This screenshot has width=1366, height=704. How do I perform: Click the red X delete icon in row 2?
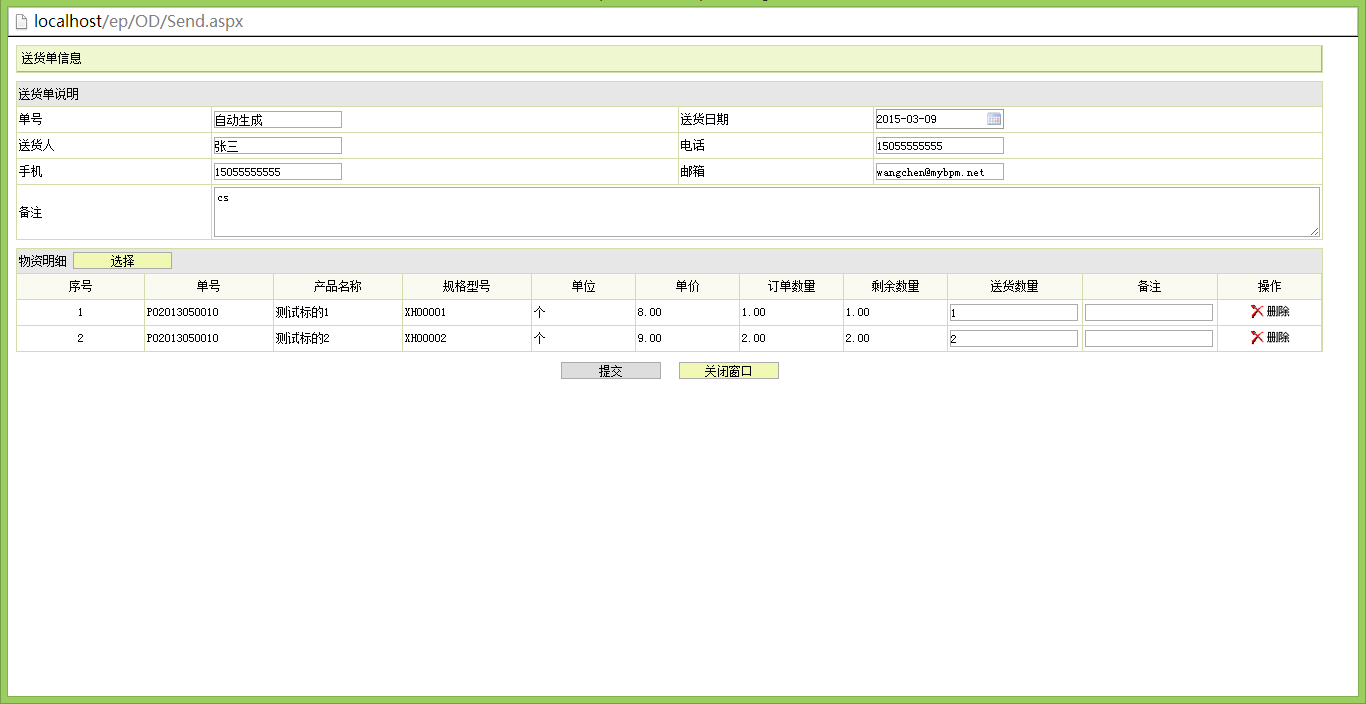tap(1257, 338)
